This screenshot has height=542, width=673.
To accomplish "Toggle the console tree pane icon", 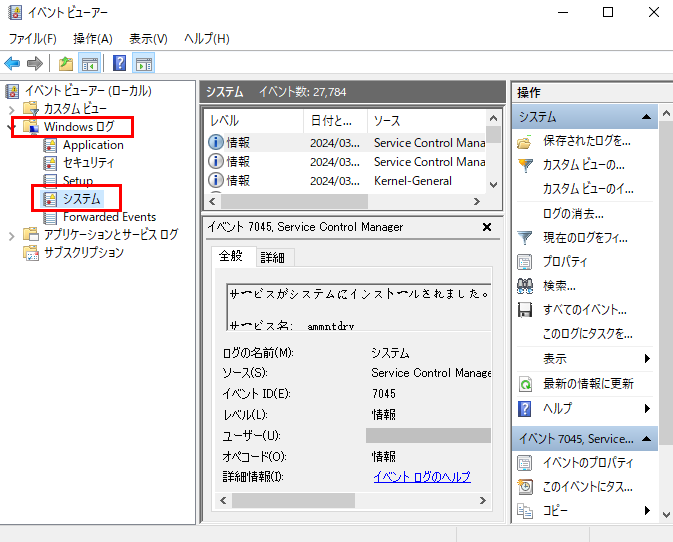I will (90, 64).
